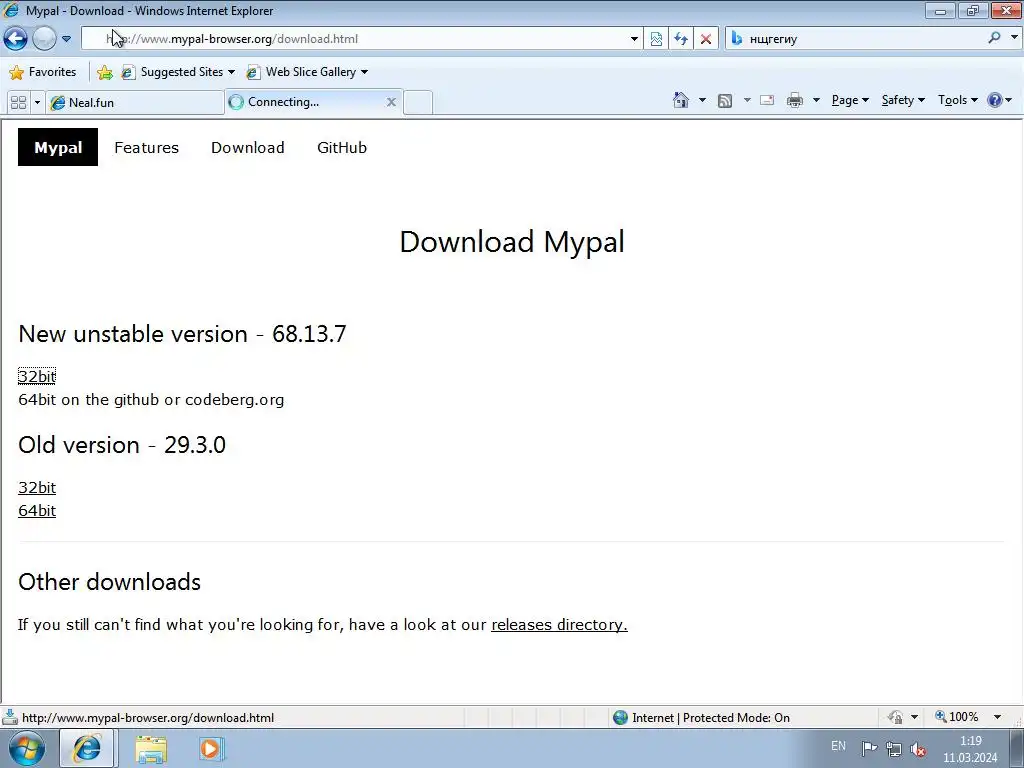Click the EN language indicator

click(x=839, y=746)
